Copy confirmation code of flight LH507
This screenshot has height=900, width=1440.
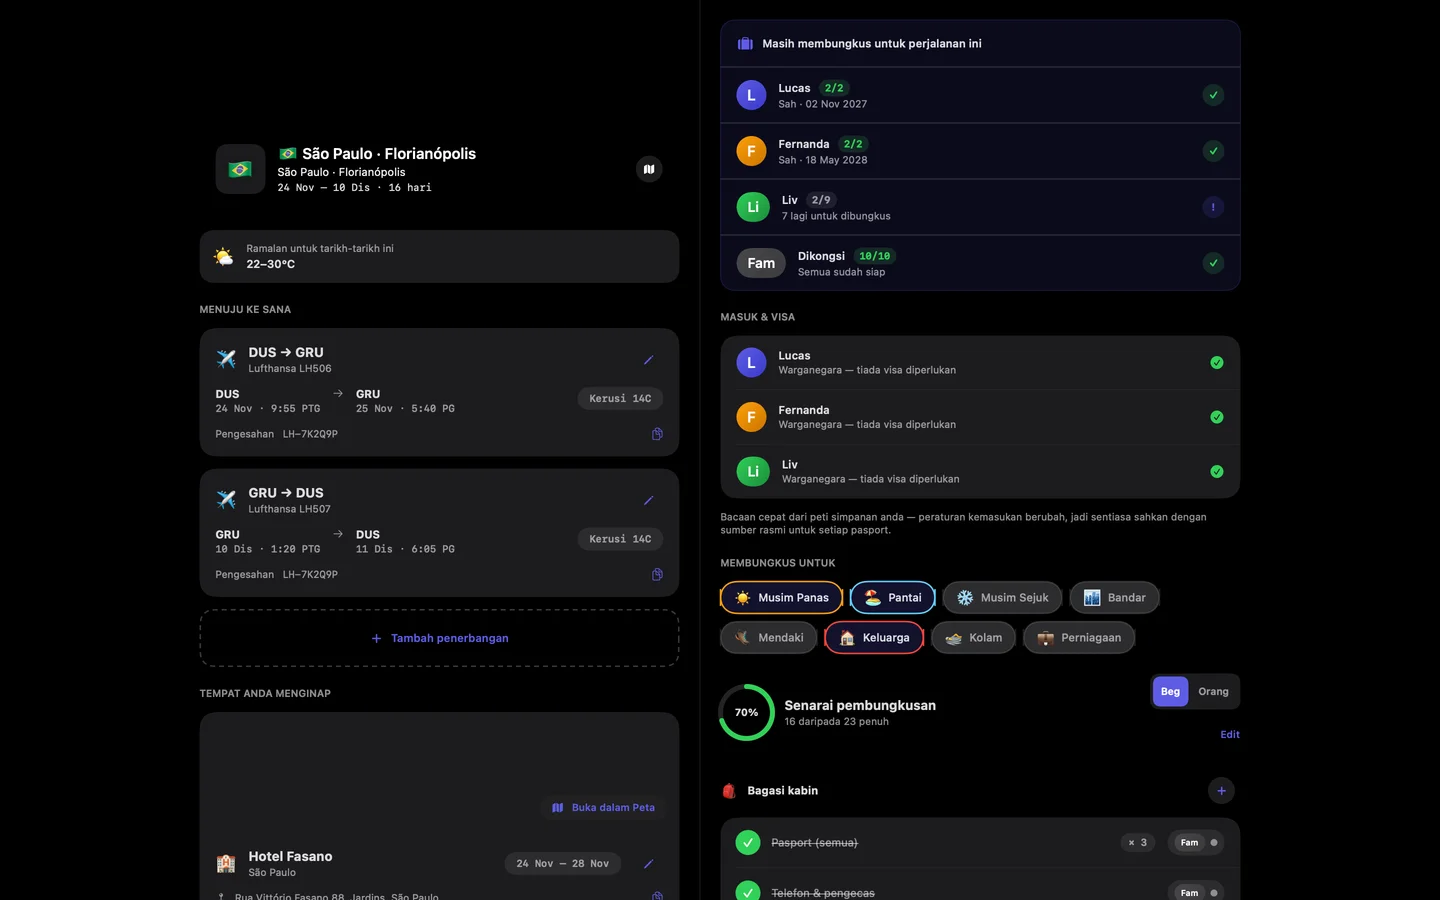(x=657, y=574)
